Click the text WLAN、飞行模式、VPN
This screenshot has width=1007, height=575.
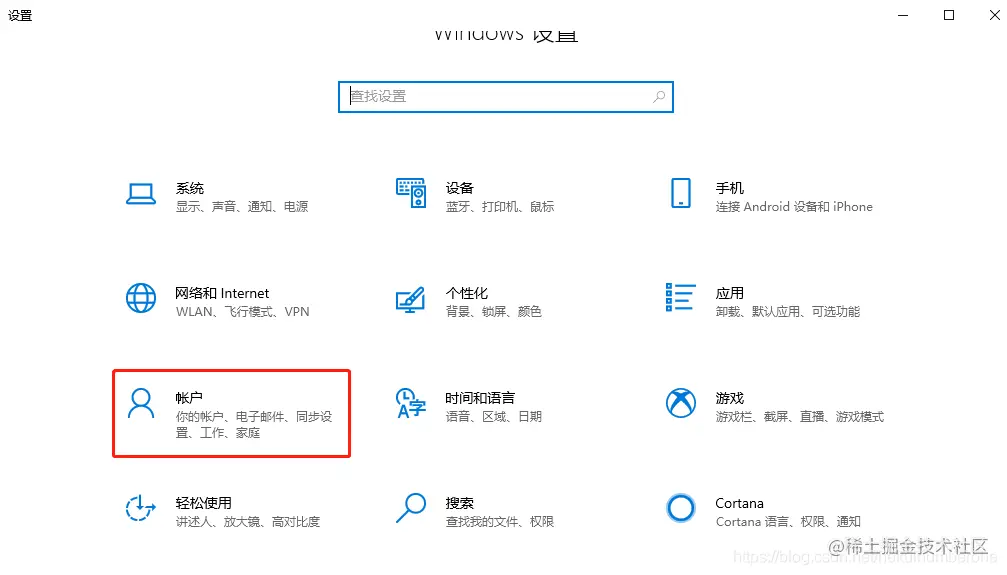243,312
